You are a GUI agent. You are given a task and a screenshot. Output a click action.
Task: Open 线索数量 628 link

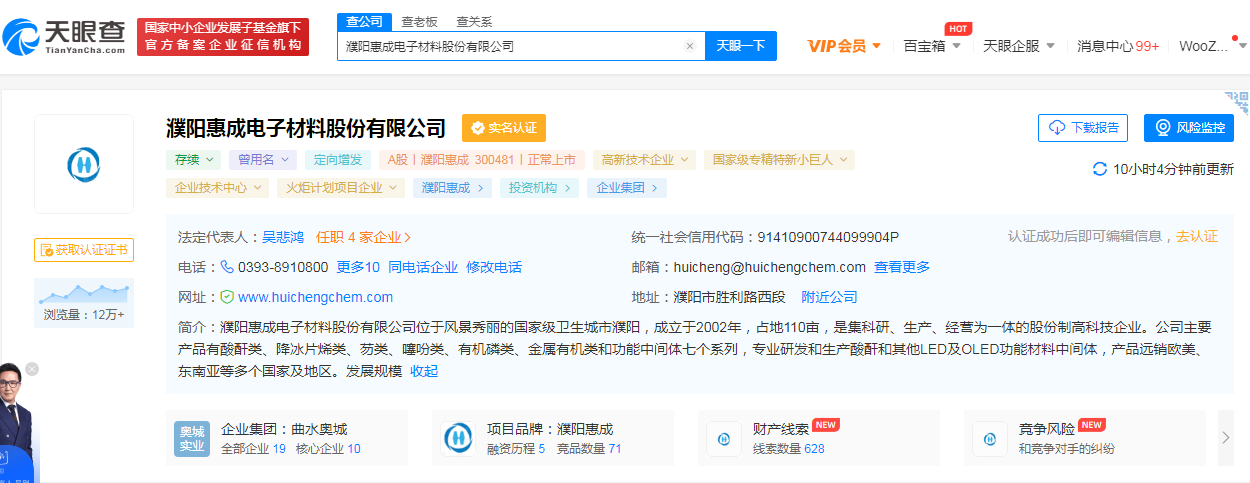[x=789, y=449]
